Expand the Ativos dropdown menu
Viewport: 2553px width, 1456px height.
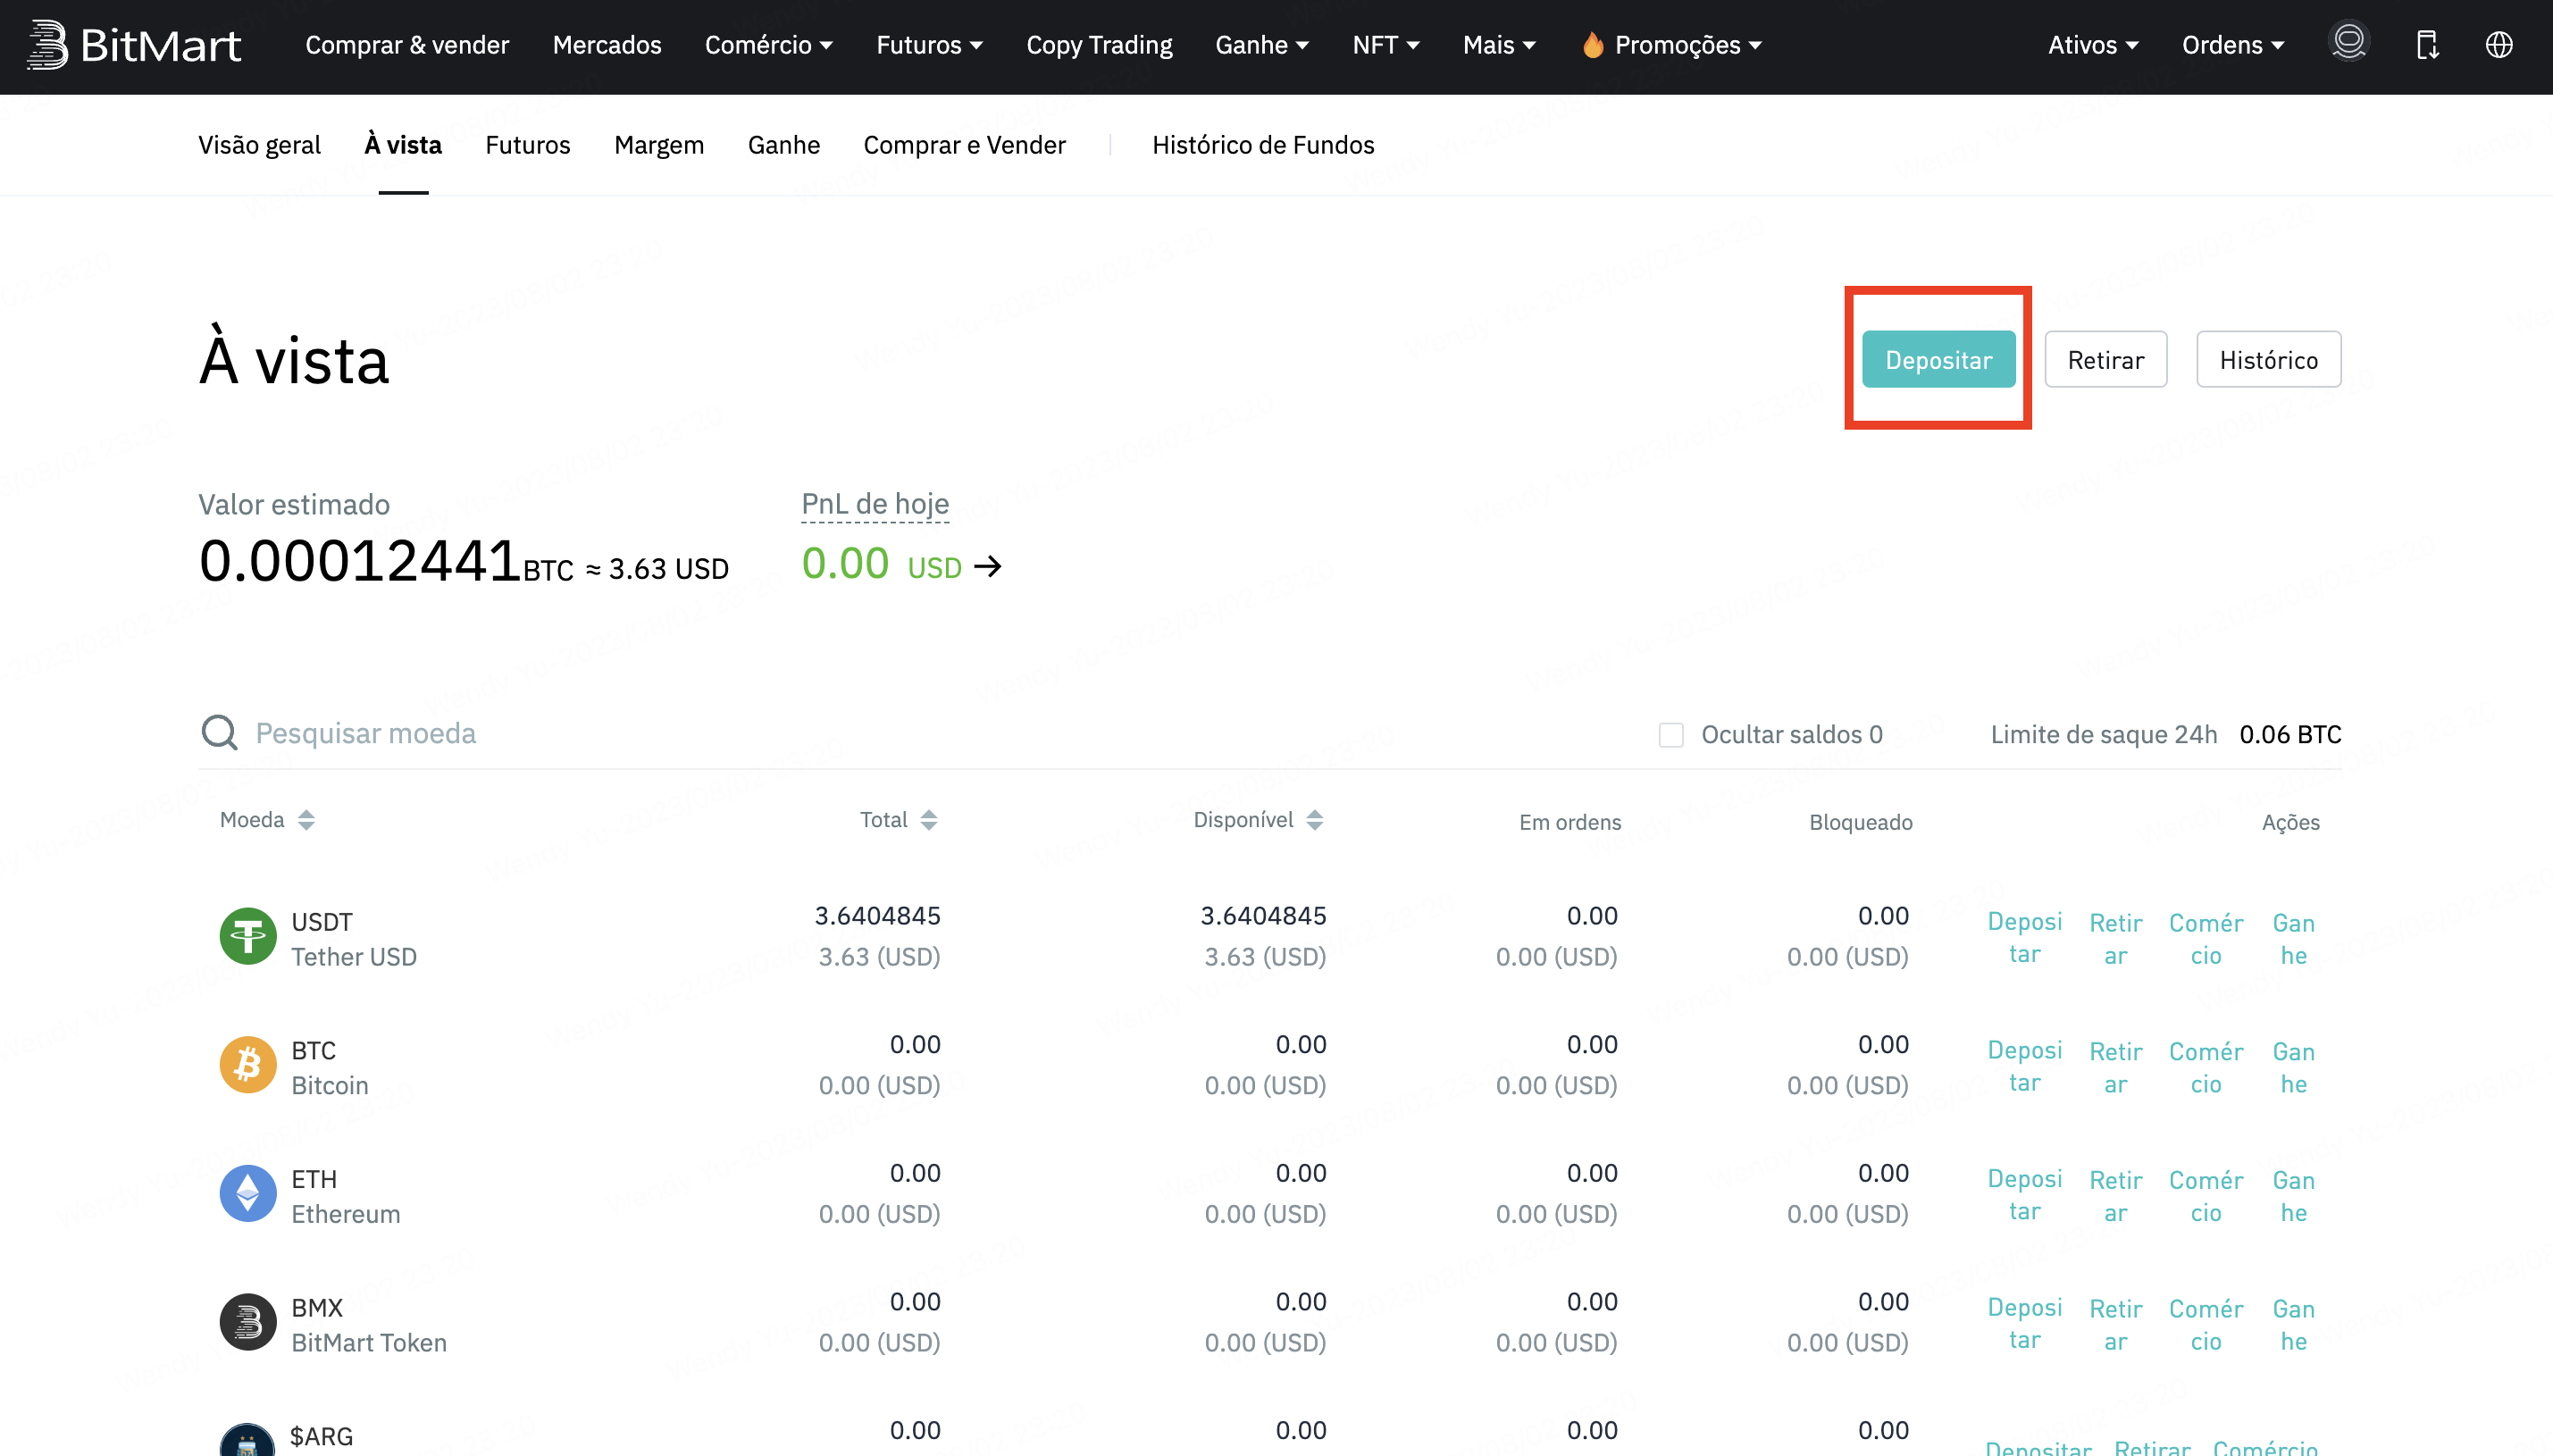[x=2093, y=45]
